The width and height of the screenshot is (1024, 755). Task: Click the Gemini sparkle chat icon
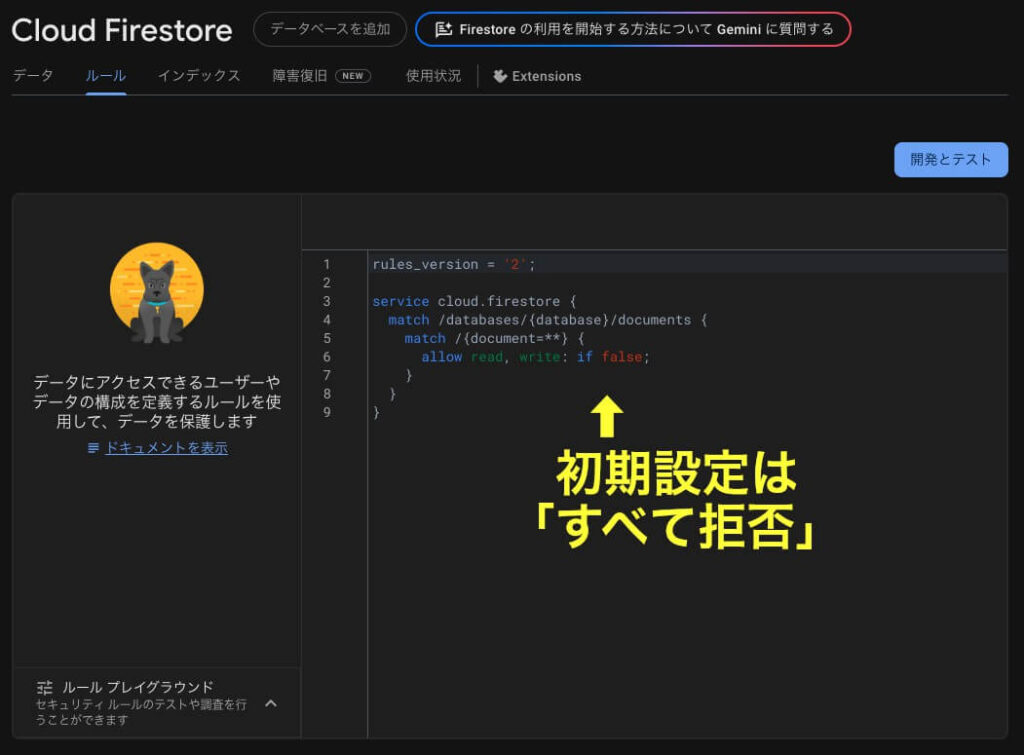(x=443, y=29)
